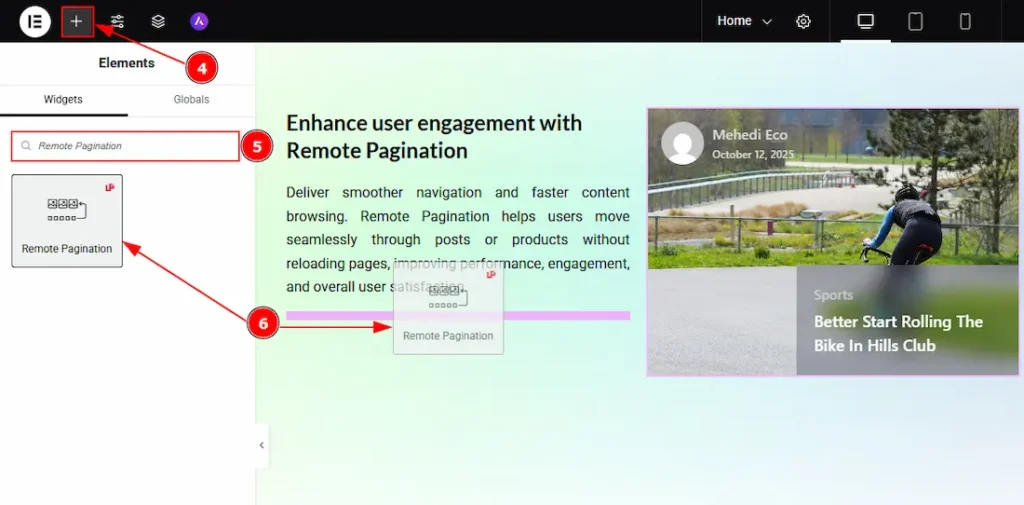Open Site Settings sliders icon
Viewport: 1024px width, 505px height.
[x=118, y=21]
